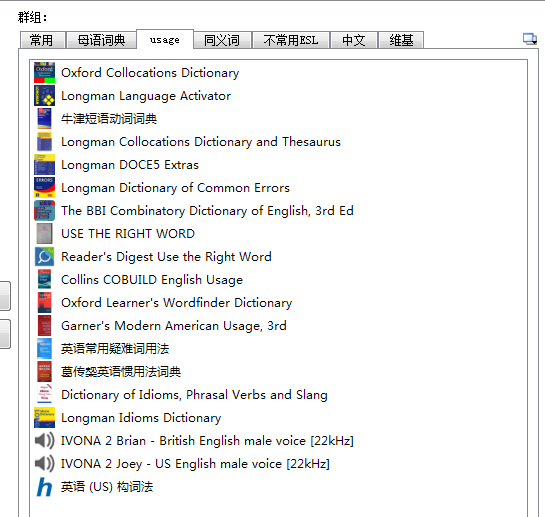This screenshot has width=545, height=517.
Task: Click Longman Idioms Dictionary cover icon
Action: tap(44, 417)
